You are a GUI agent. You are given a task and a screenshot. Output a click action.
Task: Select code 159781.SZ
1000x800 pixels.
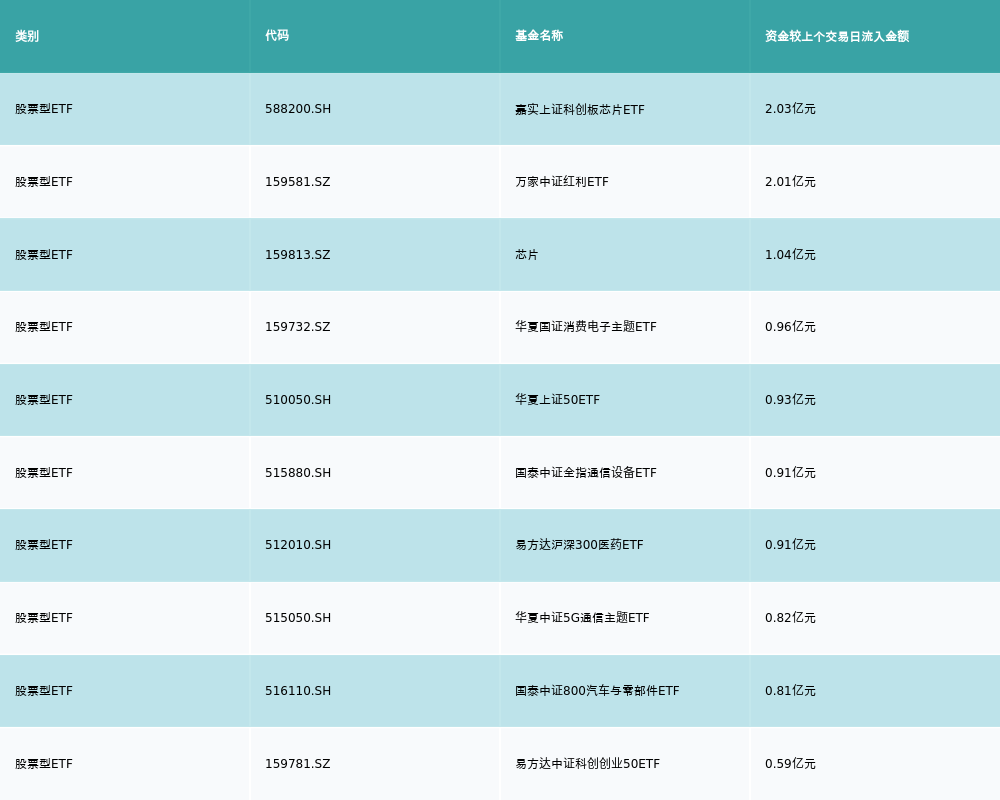[x=298, y=764]
